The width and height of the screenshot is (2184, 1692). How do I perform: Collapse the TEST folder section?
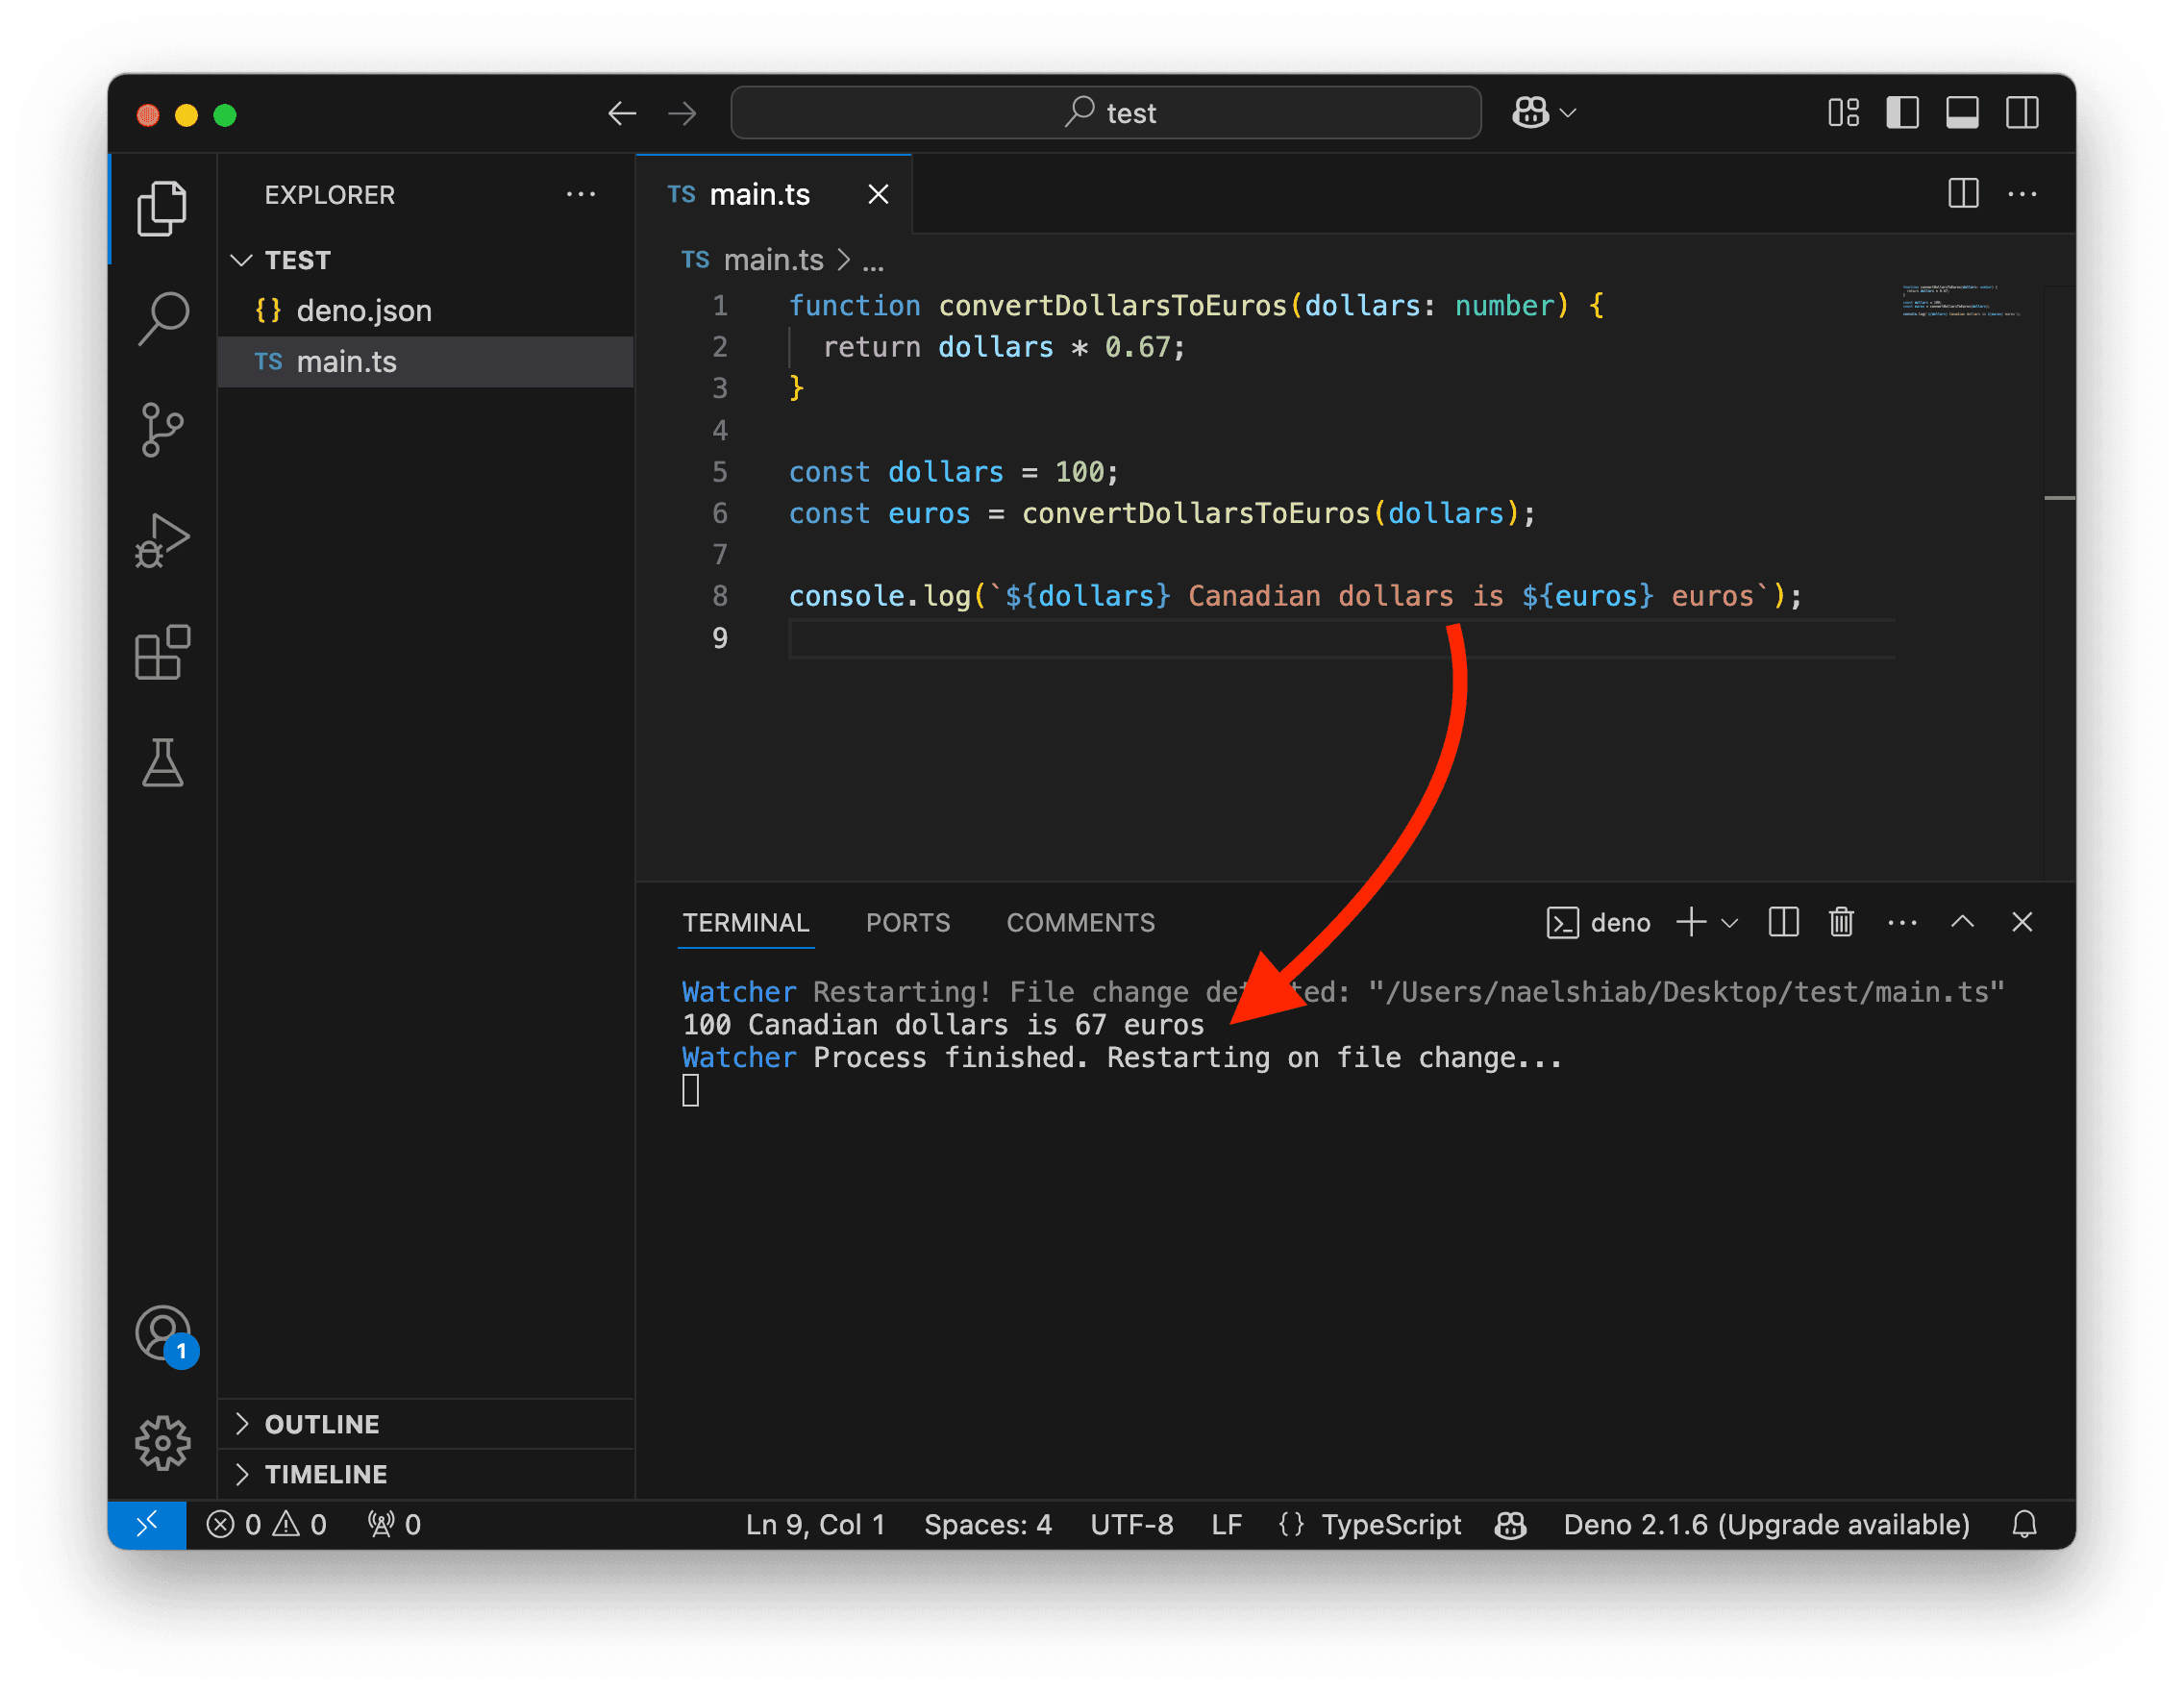click(x=425, y=260)
